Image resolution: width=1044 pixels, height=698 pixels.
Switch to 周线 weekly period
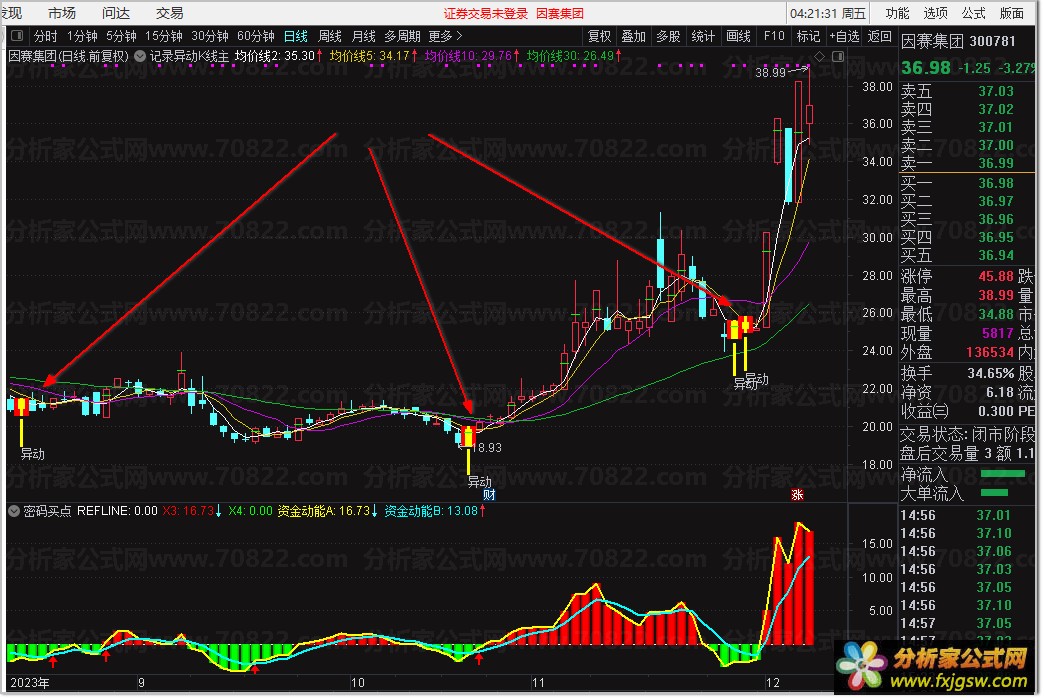330,36
